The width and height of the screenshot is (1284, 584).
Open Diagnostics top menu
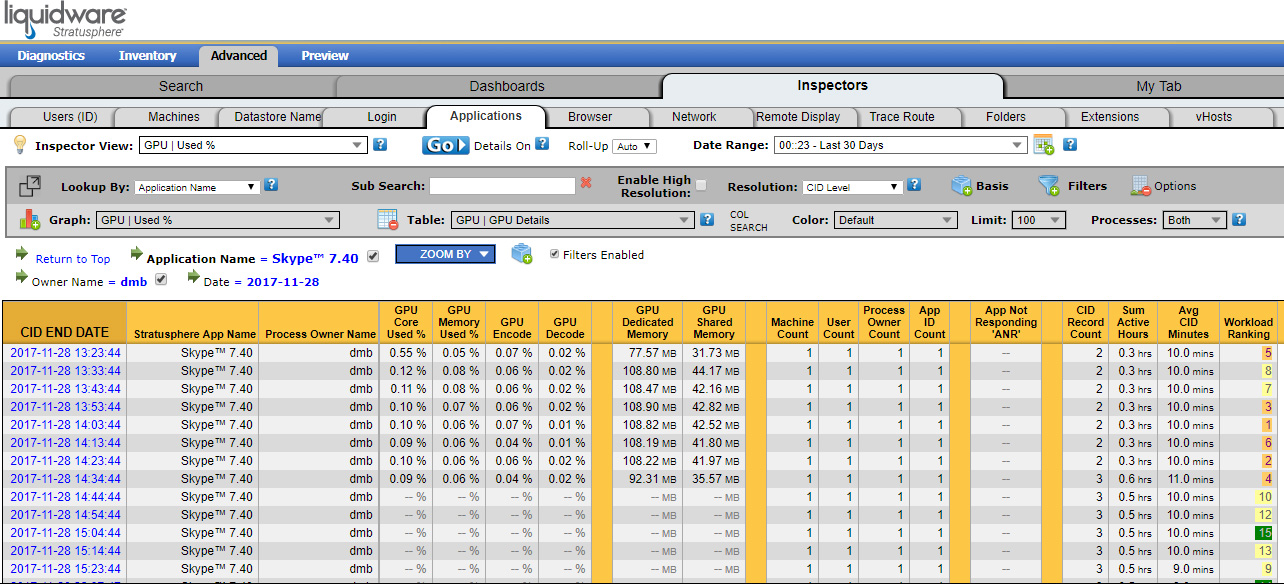[51, 56]
